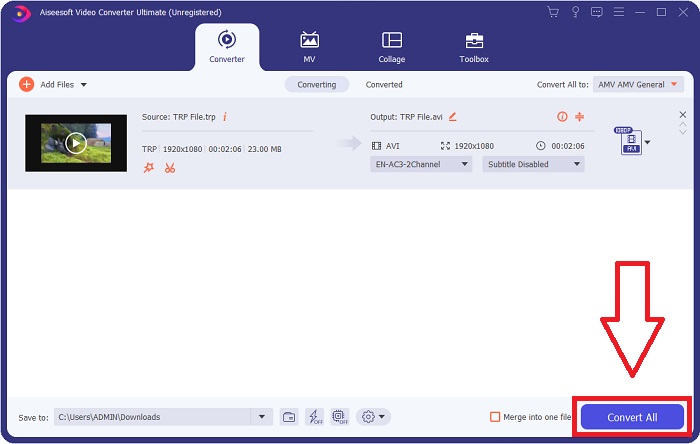The image size is (700, 444).
Task: Open the Toolbox tab
Action: point(474,46)
